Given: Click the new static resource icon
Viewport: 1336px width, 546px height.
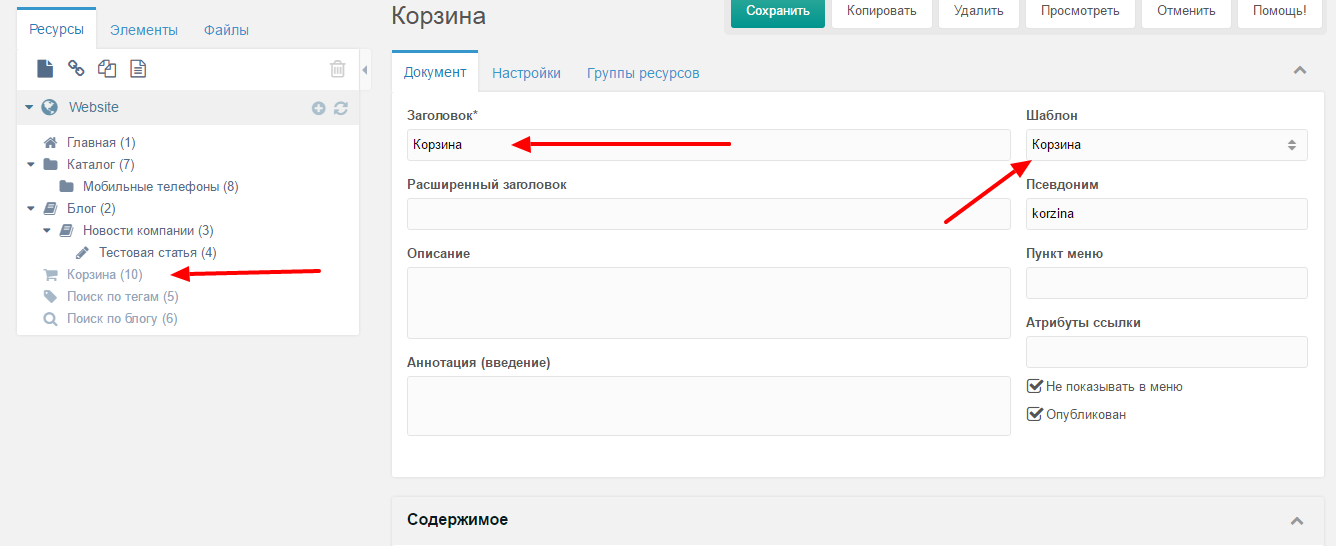Looking at the screenshot, I should click(138, 69).
